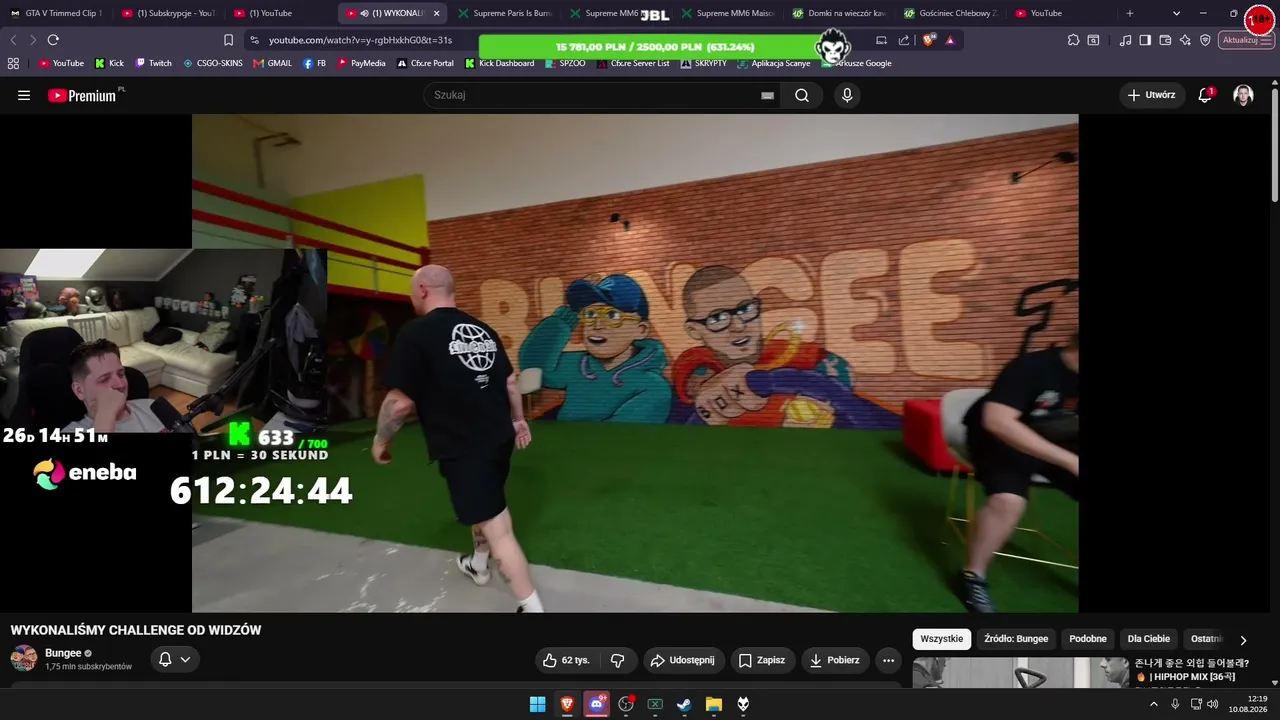The width and height of the screenshot is (1280, 720).
Task: Select the Podobne filter chip
Action: coord(1088,639)
